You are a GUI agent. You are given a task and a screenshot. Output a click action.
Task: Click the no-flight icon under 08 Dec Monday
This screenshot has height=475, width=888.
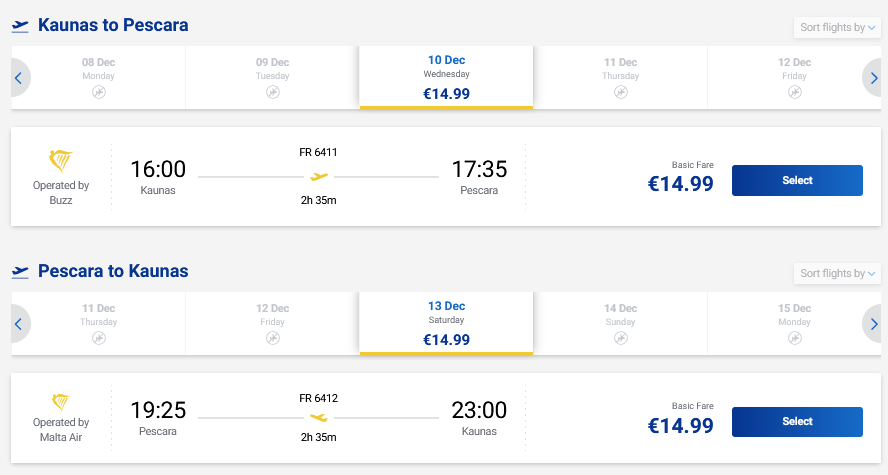point(99,92)
